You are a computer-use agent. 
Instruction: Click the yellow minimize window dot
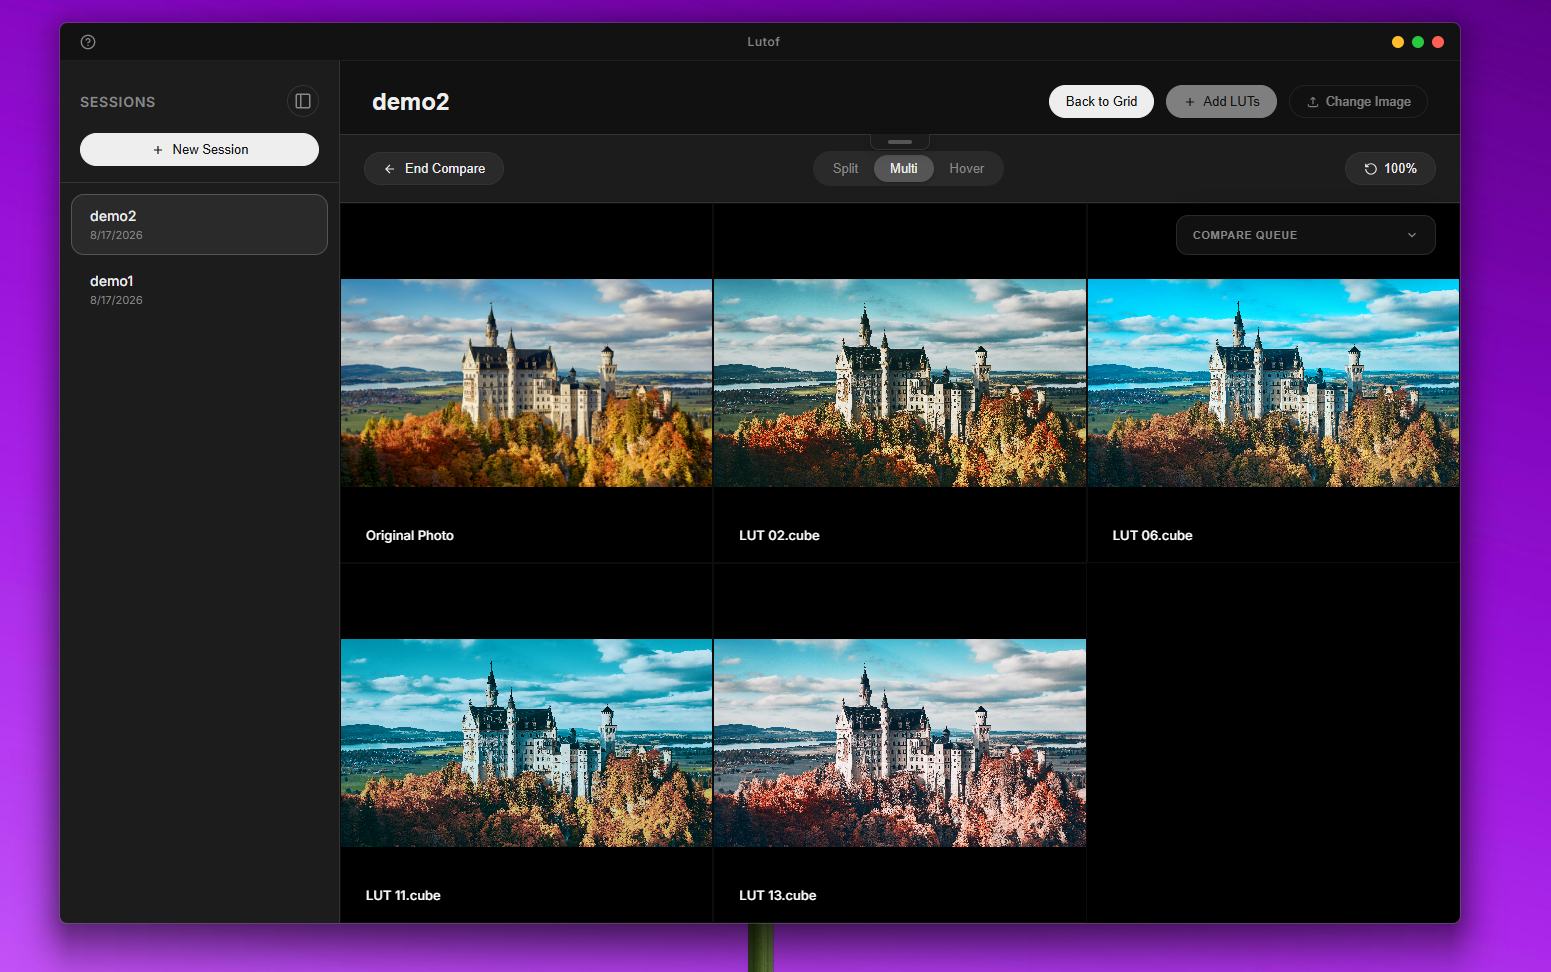1398,42
